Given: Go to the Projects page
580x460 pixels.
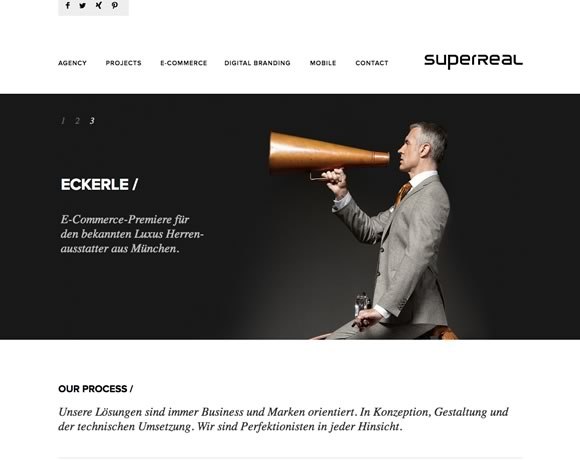Looking at the screenshot, I should pyautogui.click(x=124, y=63).
